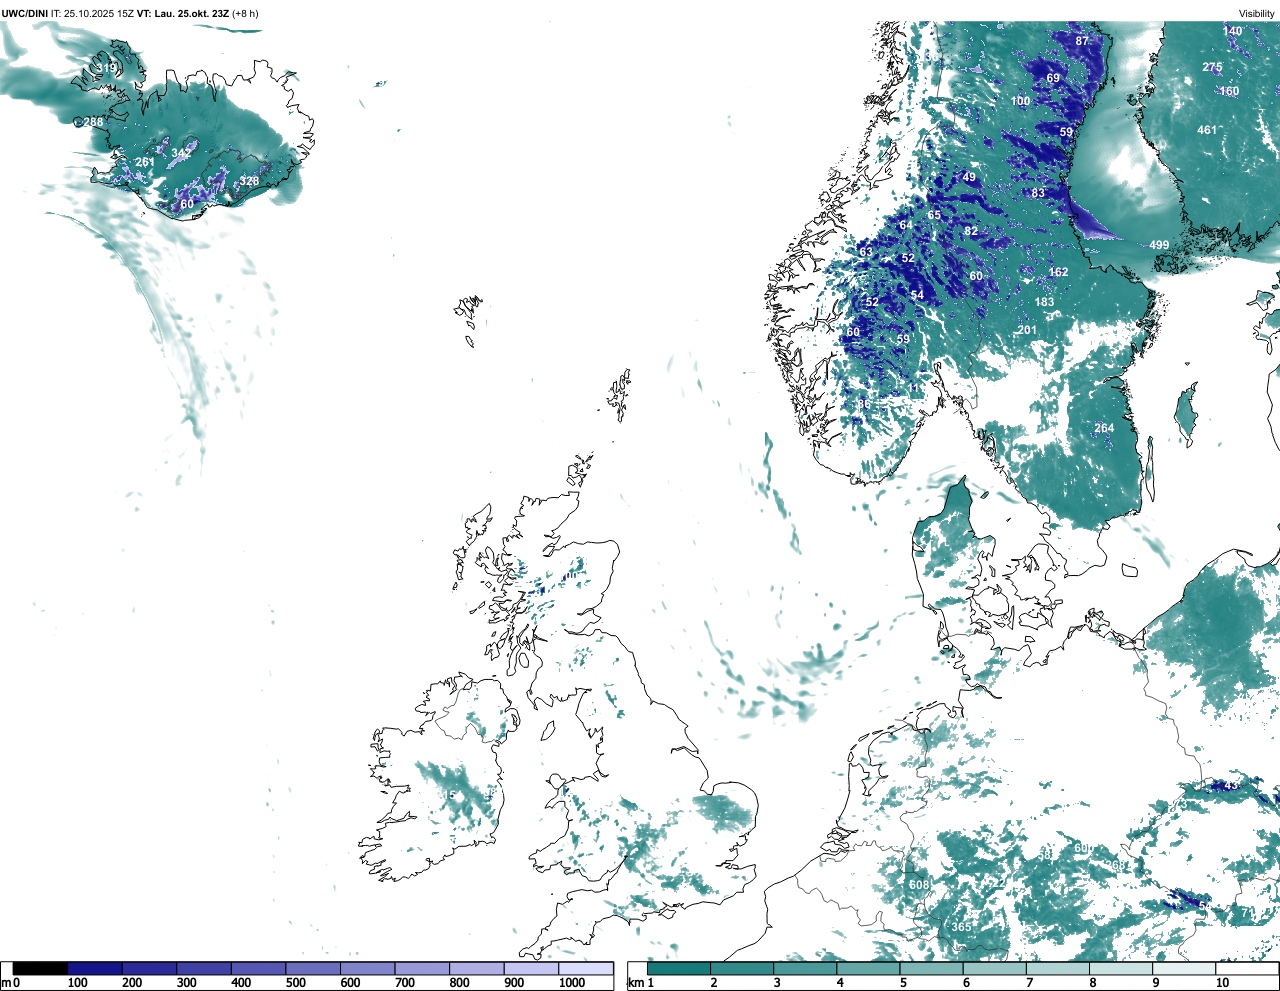Image resolution: width=1280 pixels, height=991 pixels.
Task: Click the '63' value in western Norway
Action: pos(866,252)
